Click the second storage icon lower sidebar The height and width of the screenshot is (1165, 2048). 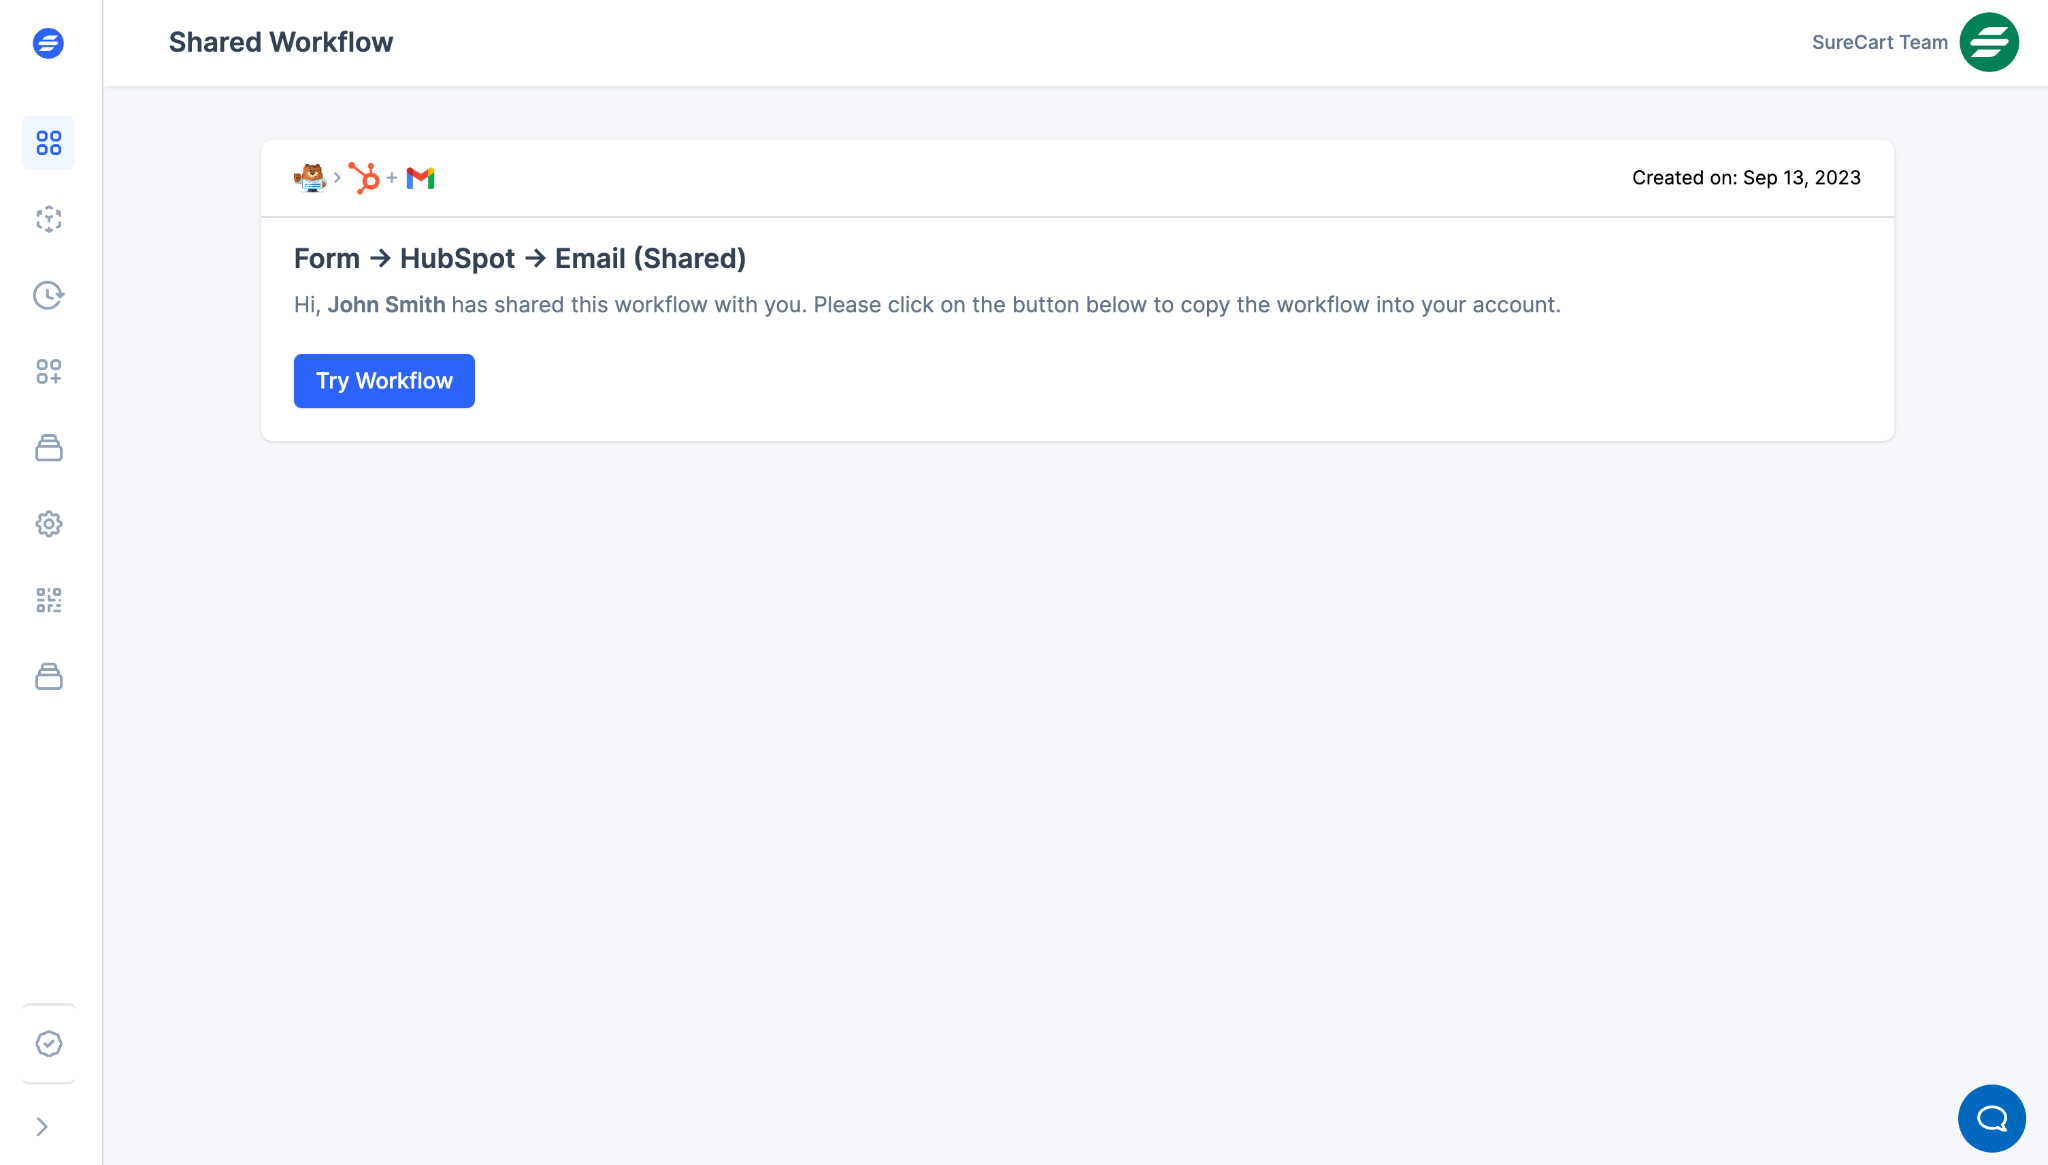[x=49, y=677]
